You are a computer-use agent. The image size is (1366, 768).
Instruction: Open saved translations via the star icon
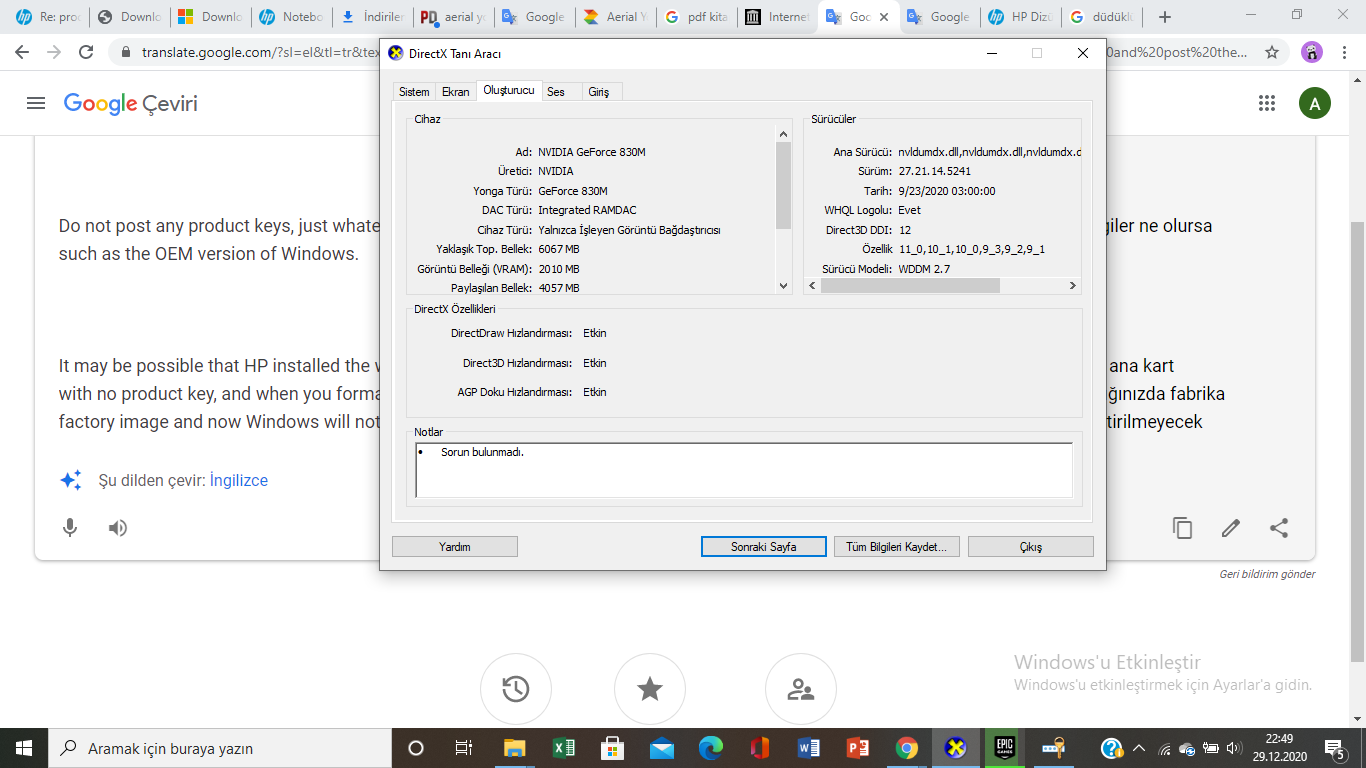tap(650, 689)
